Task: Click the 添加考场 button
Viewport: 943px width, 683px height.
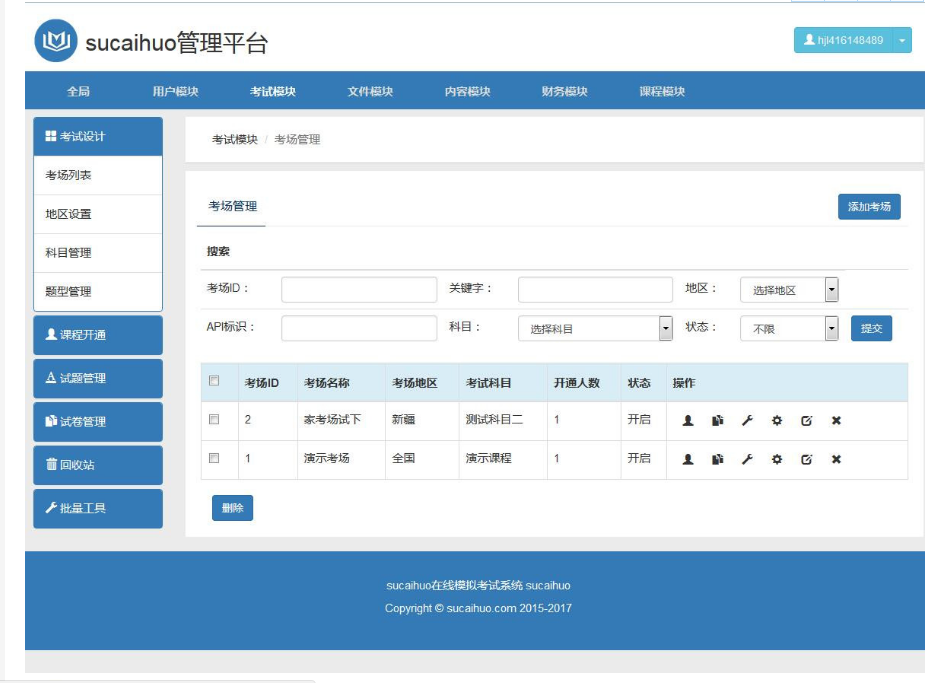Action: (x=869, y=207)
